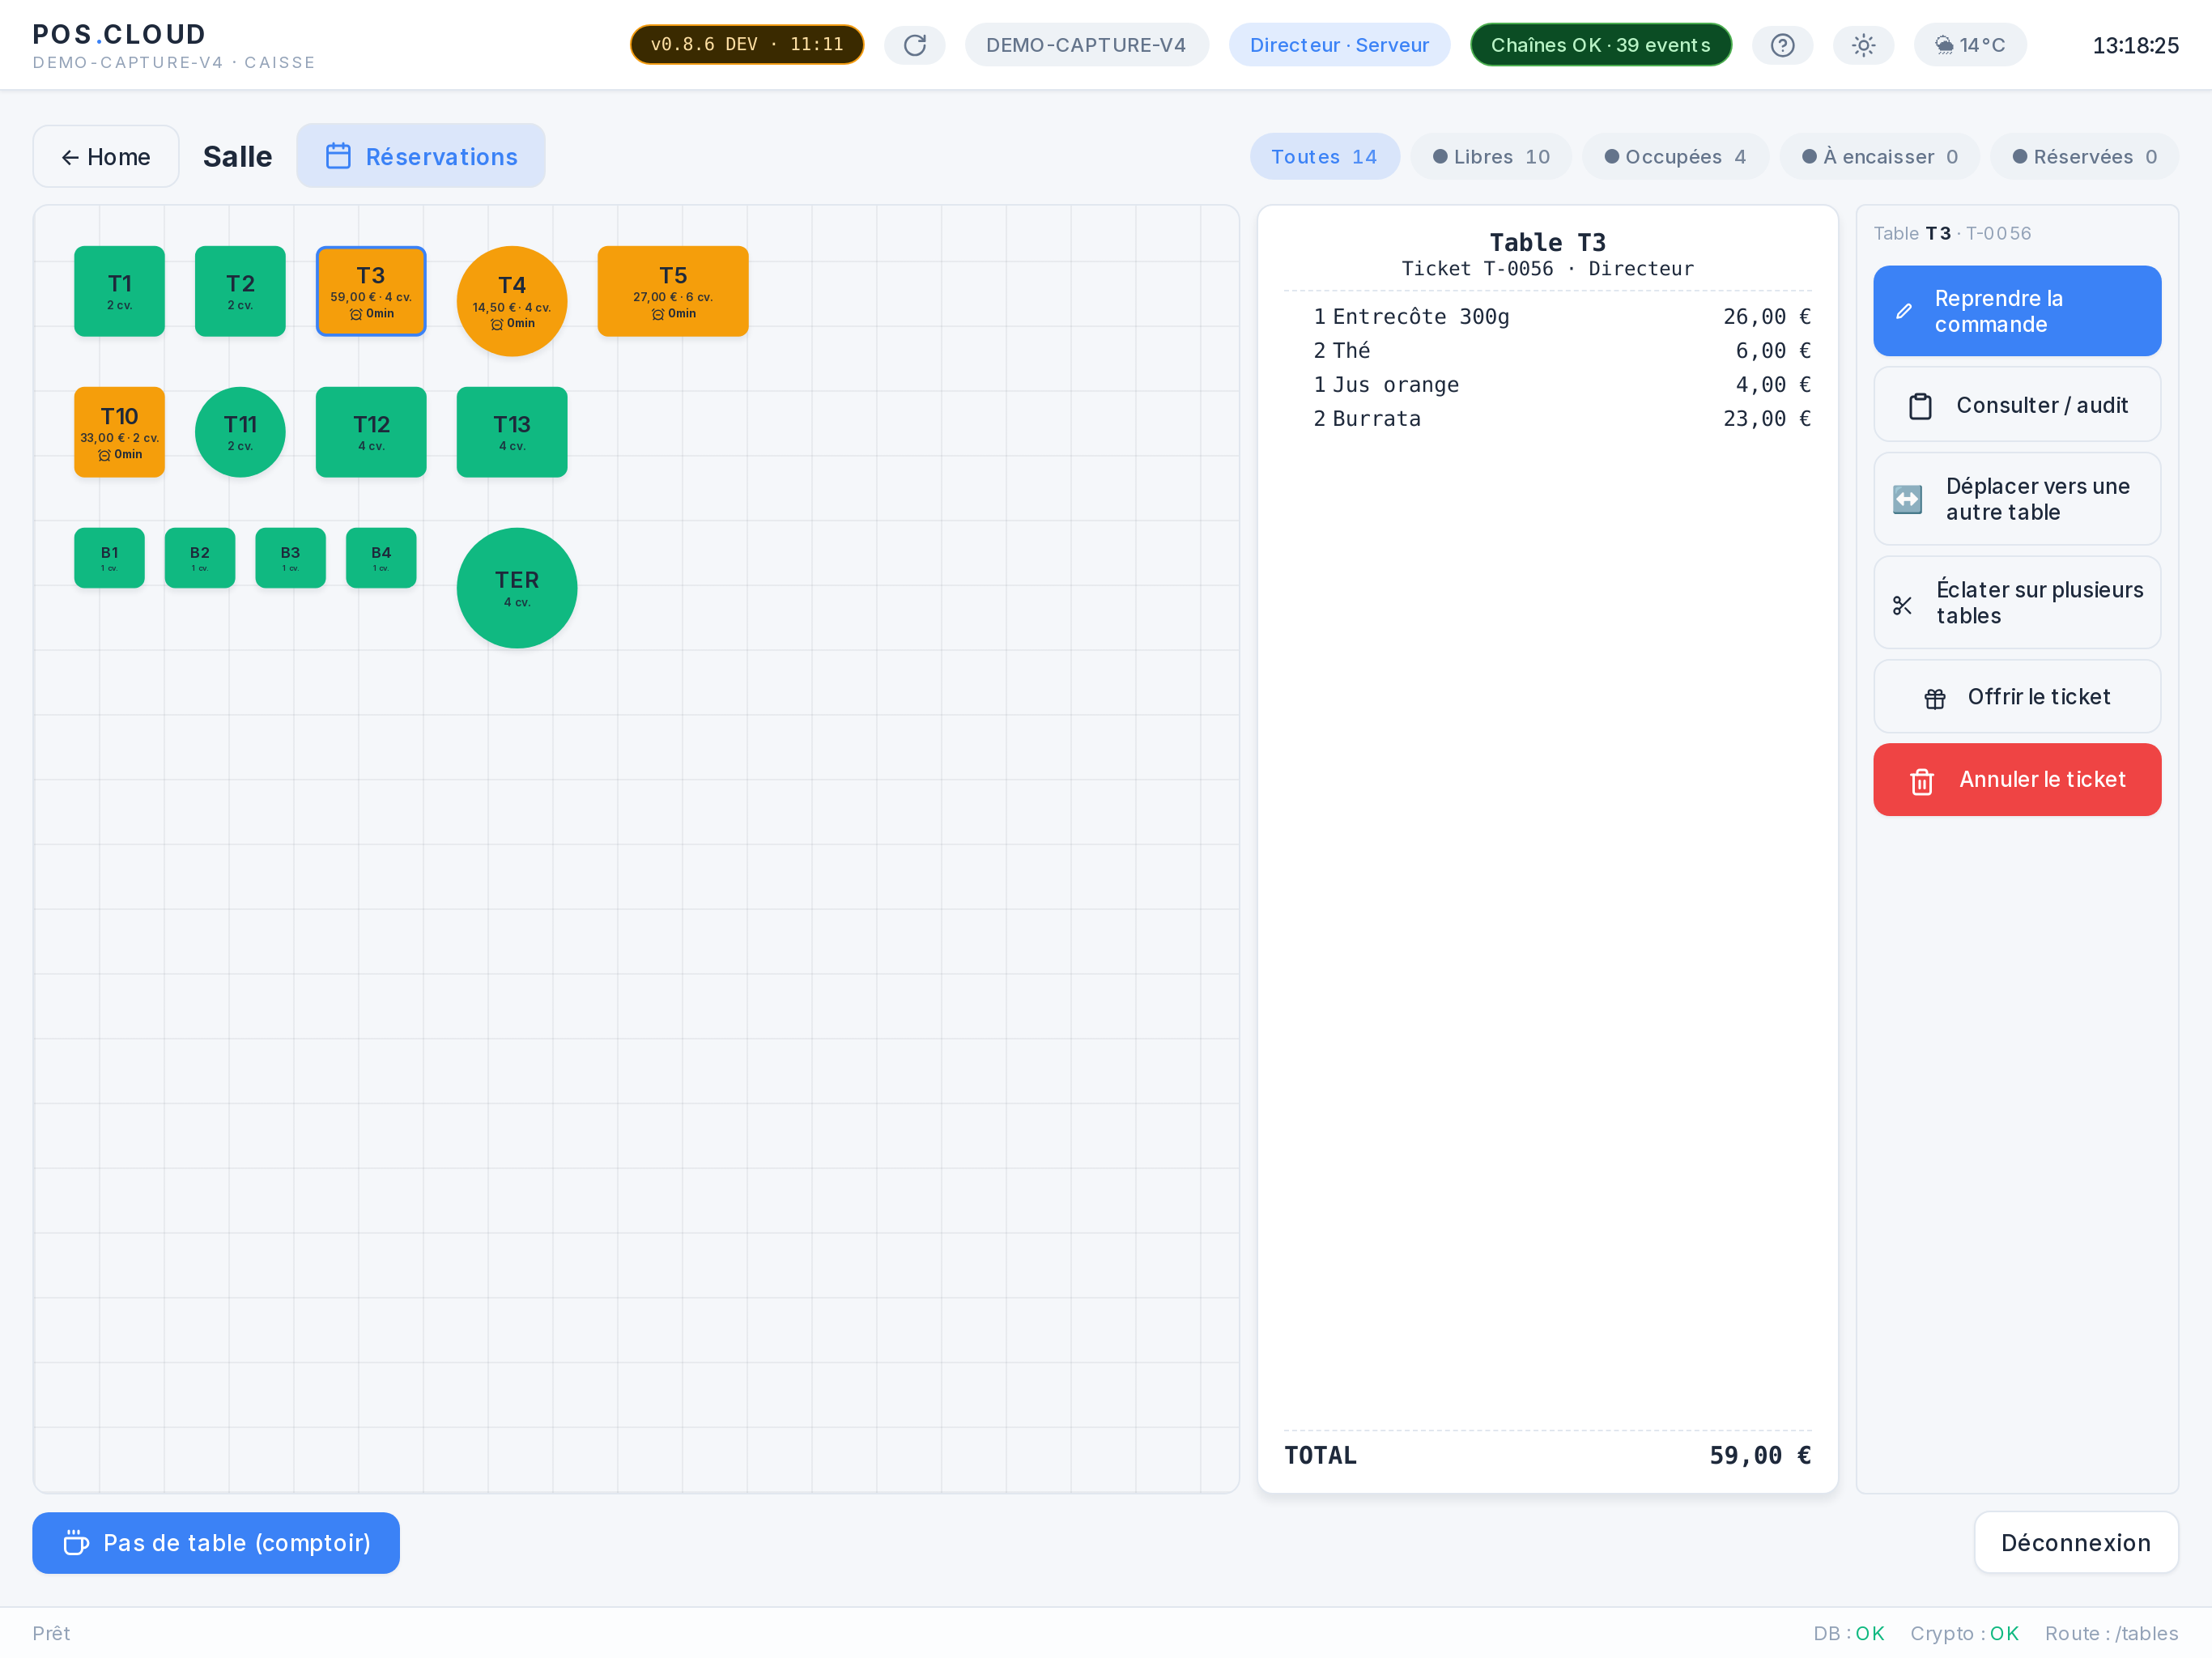
Task: Select the round TER terrace table
Action: coord(517,588)
